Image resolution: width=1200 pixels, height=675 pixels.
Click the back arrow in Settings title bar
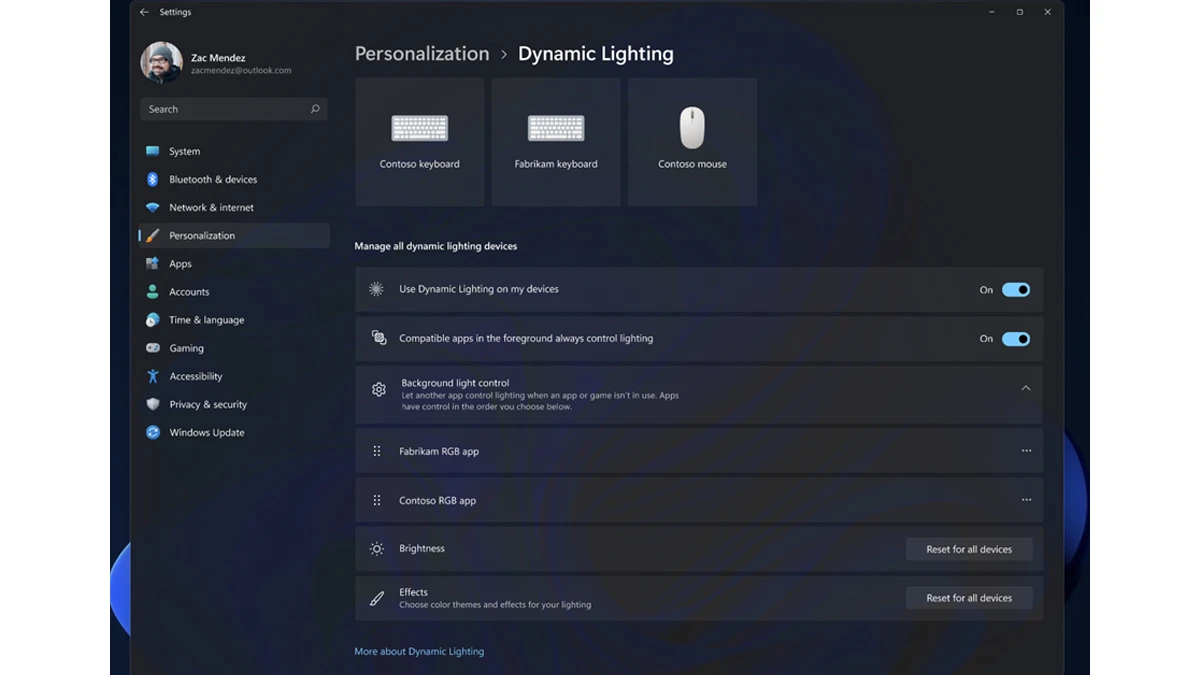144,12
